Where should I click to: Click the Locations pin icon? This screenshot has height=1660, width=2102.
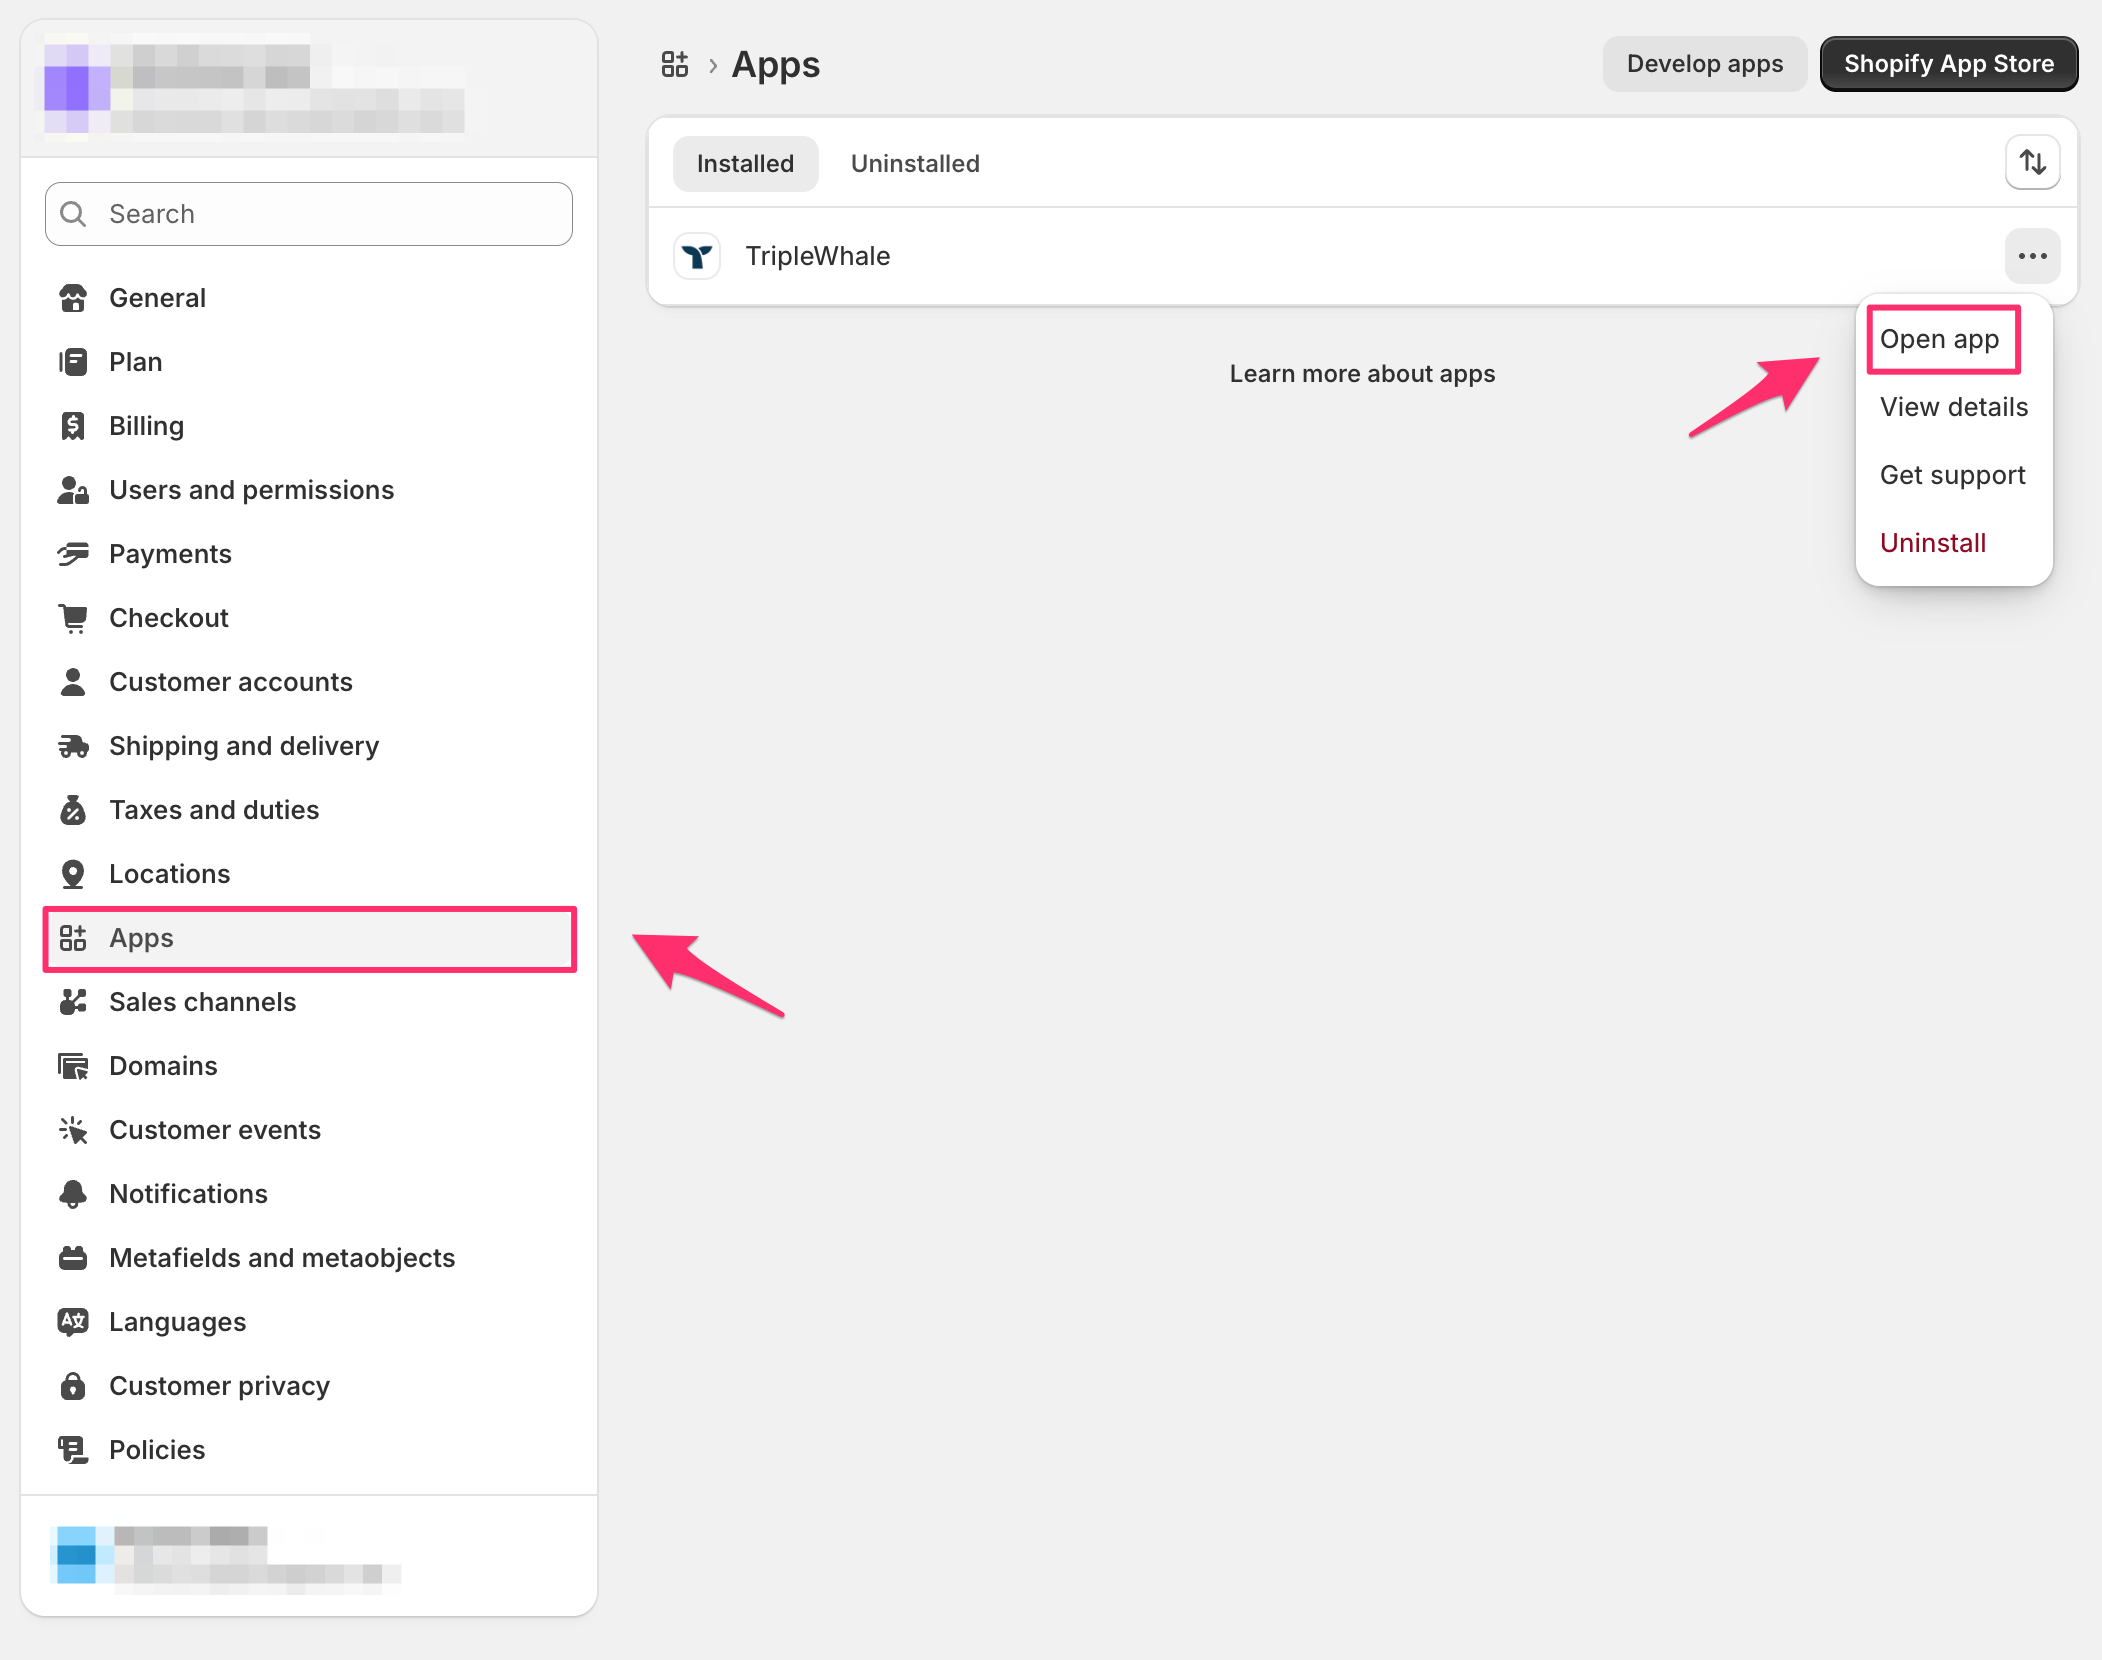(73, 874)
